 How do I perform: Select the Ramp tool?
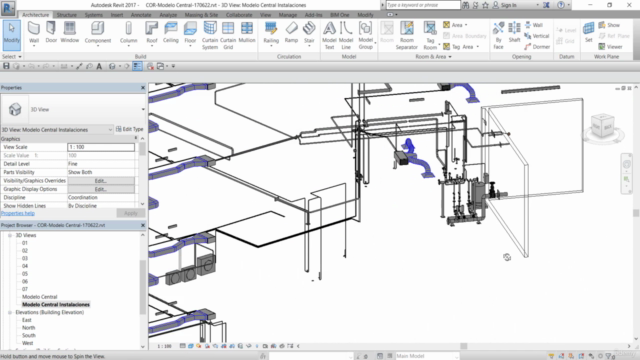(291, 33)
